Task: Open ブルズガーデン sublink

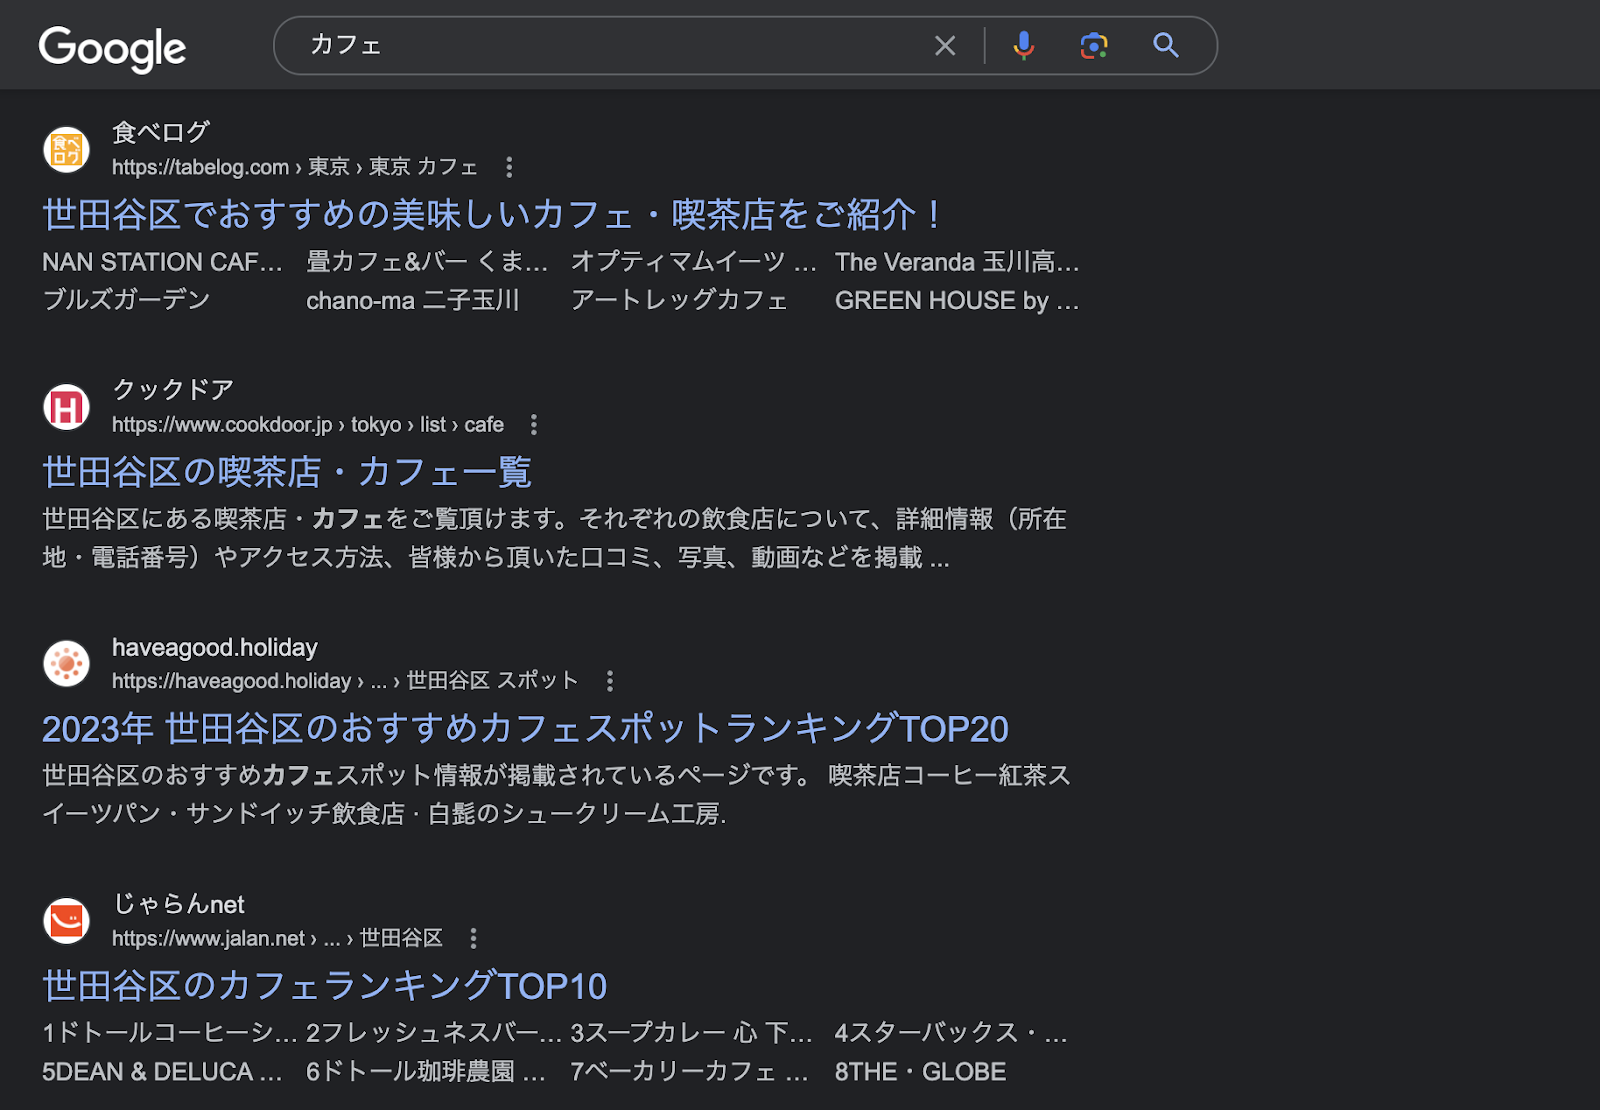Action: tap(126, 300)
